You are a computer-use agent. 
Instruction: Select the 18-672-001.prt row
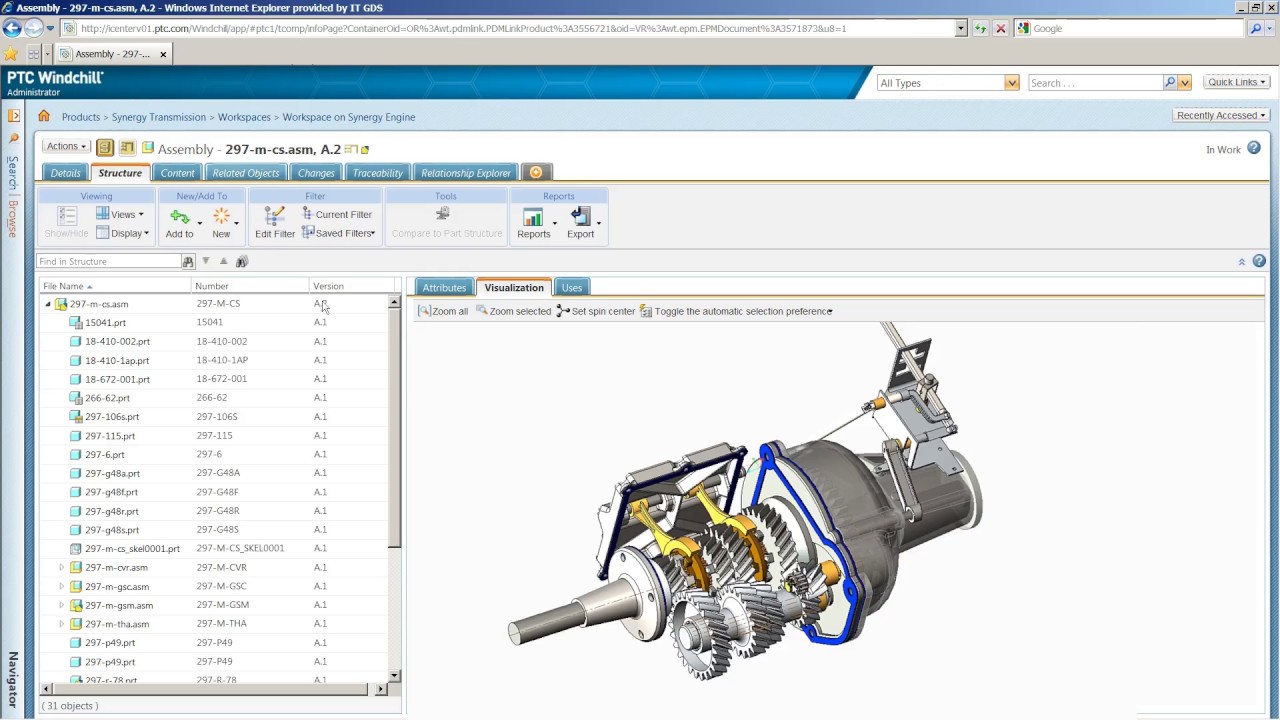[213, 379]
